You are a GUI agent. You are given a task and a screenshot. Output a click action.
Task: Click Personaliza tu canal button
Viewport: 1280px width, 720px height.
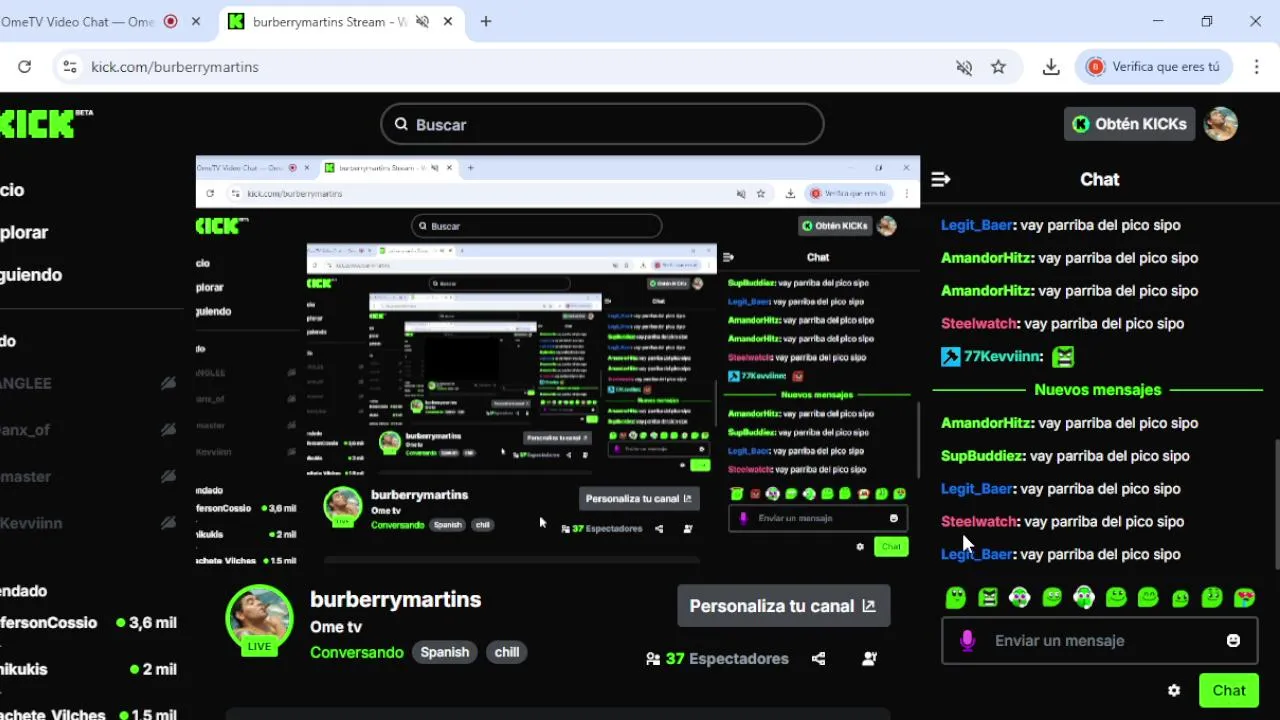(x=783, y=606)
